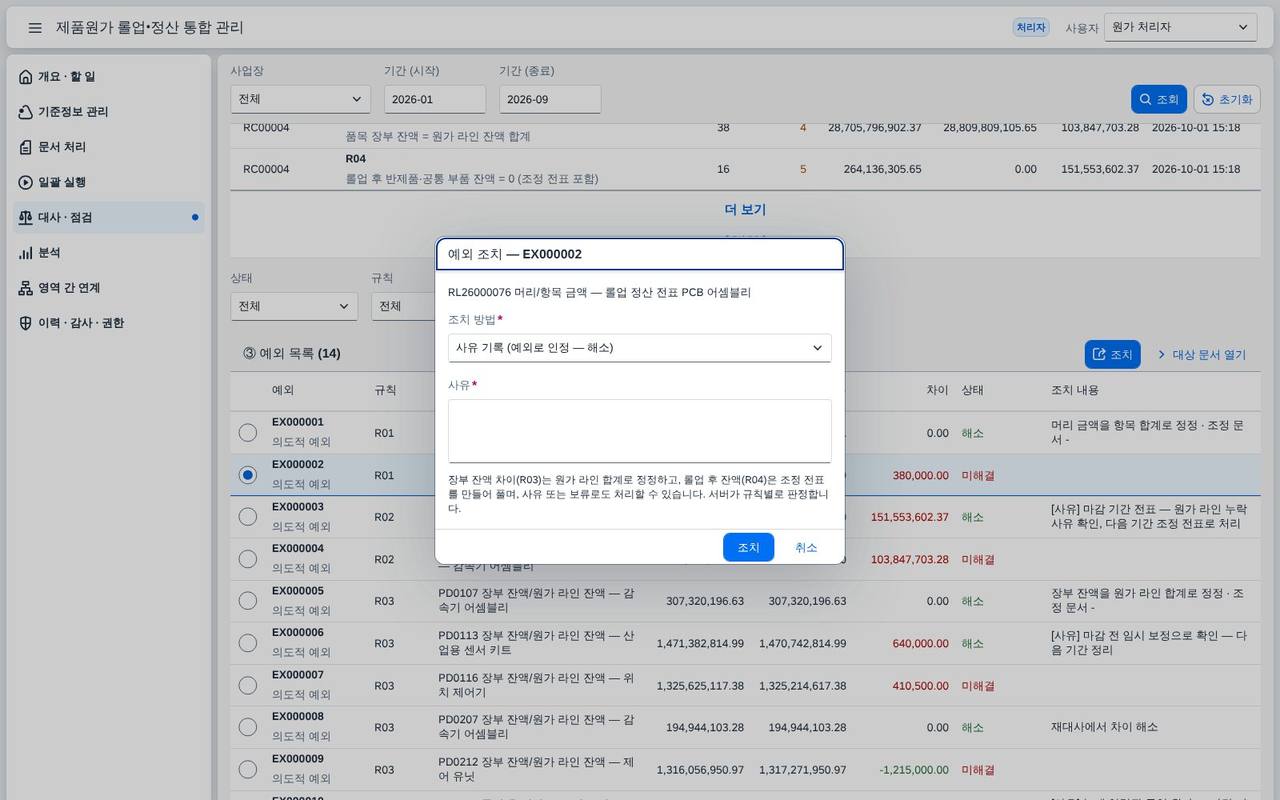Click the 조치 button above the exception list
The height and width of the screenshot is (800, 1280).
pos(1113,354)
